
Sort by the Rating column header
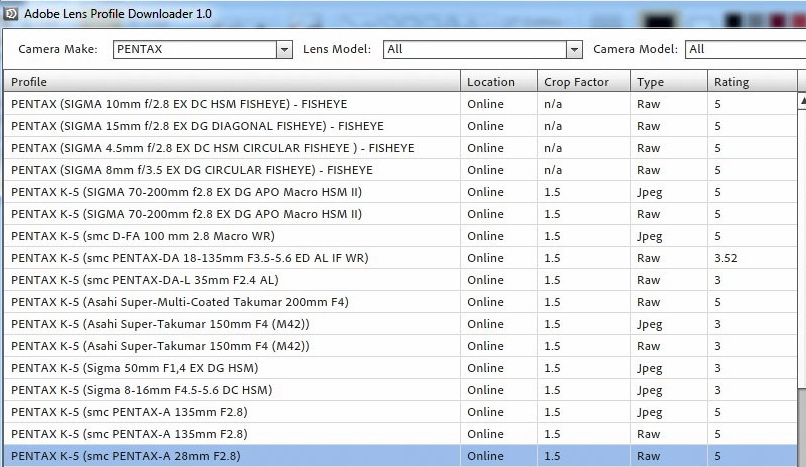[x=752, y=82]
